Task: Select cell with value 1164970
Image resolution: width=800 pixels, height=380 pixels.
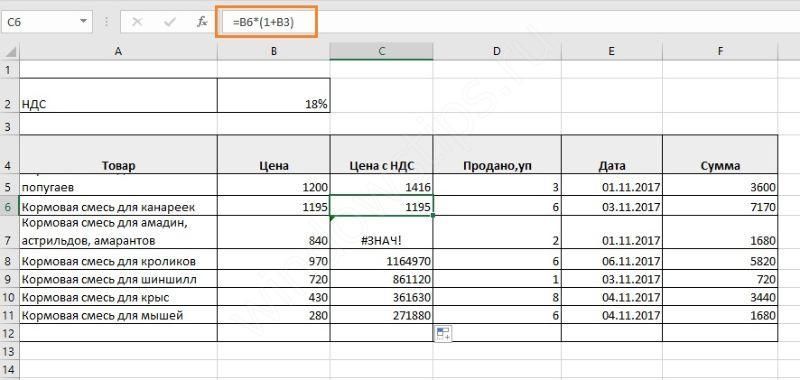Action: tap(382, 260)
